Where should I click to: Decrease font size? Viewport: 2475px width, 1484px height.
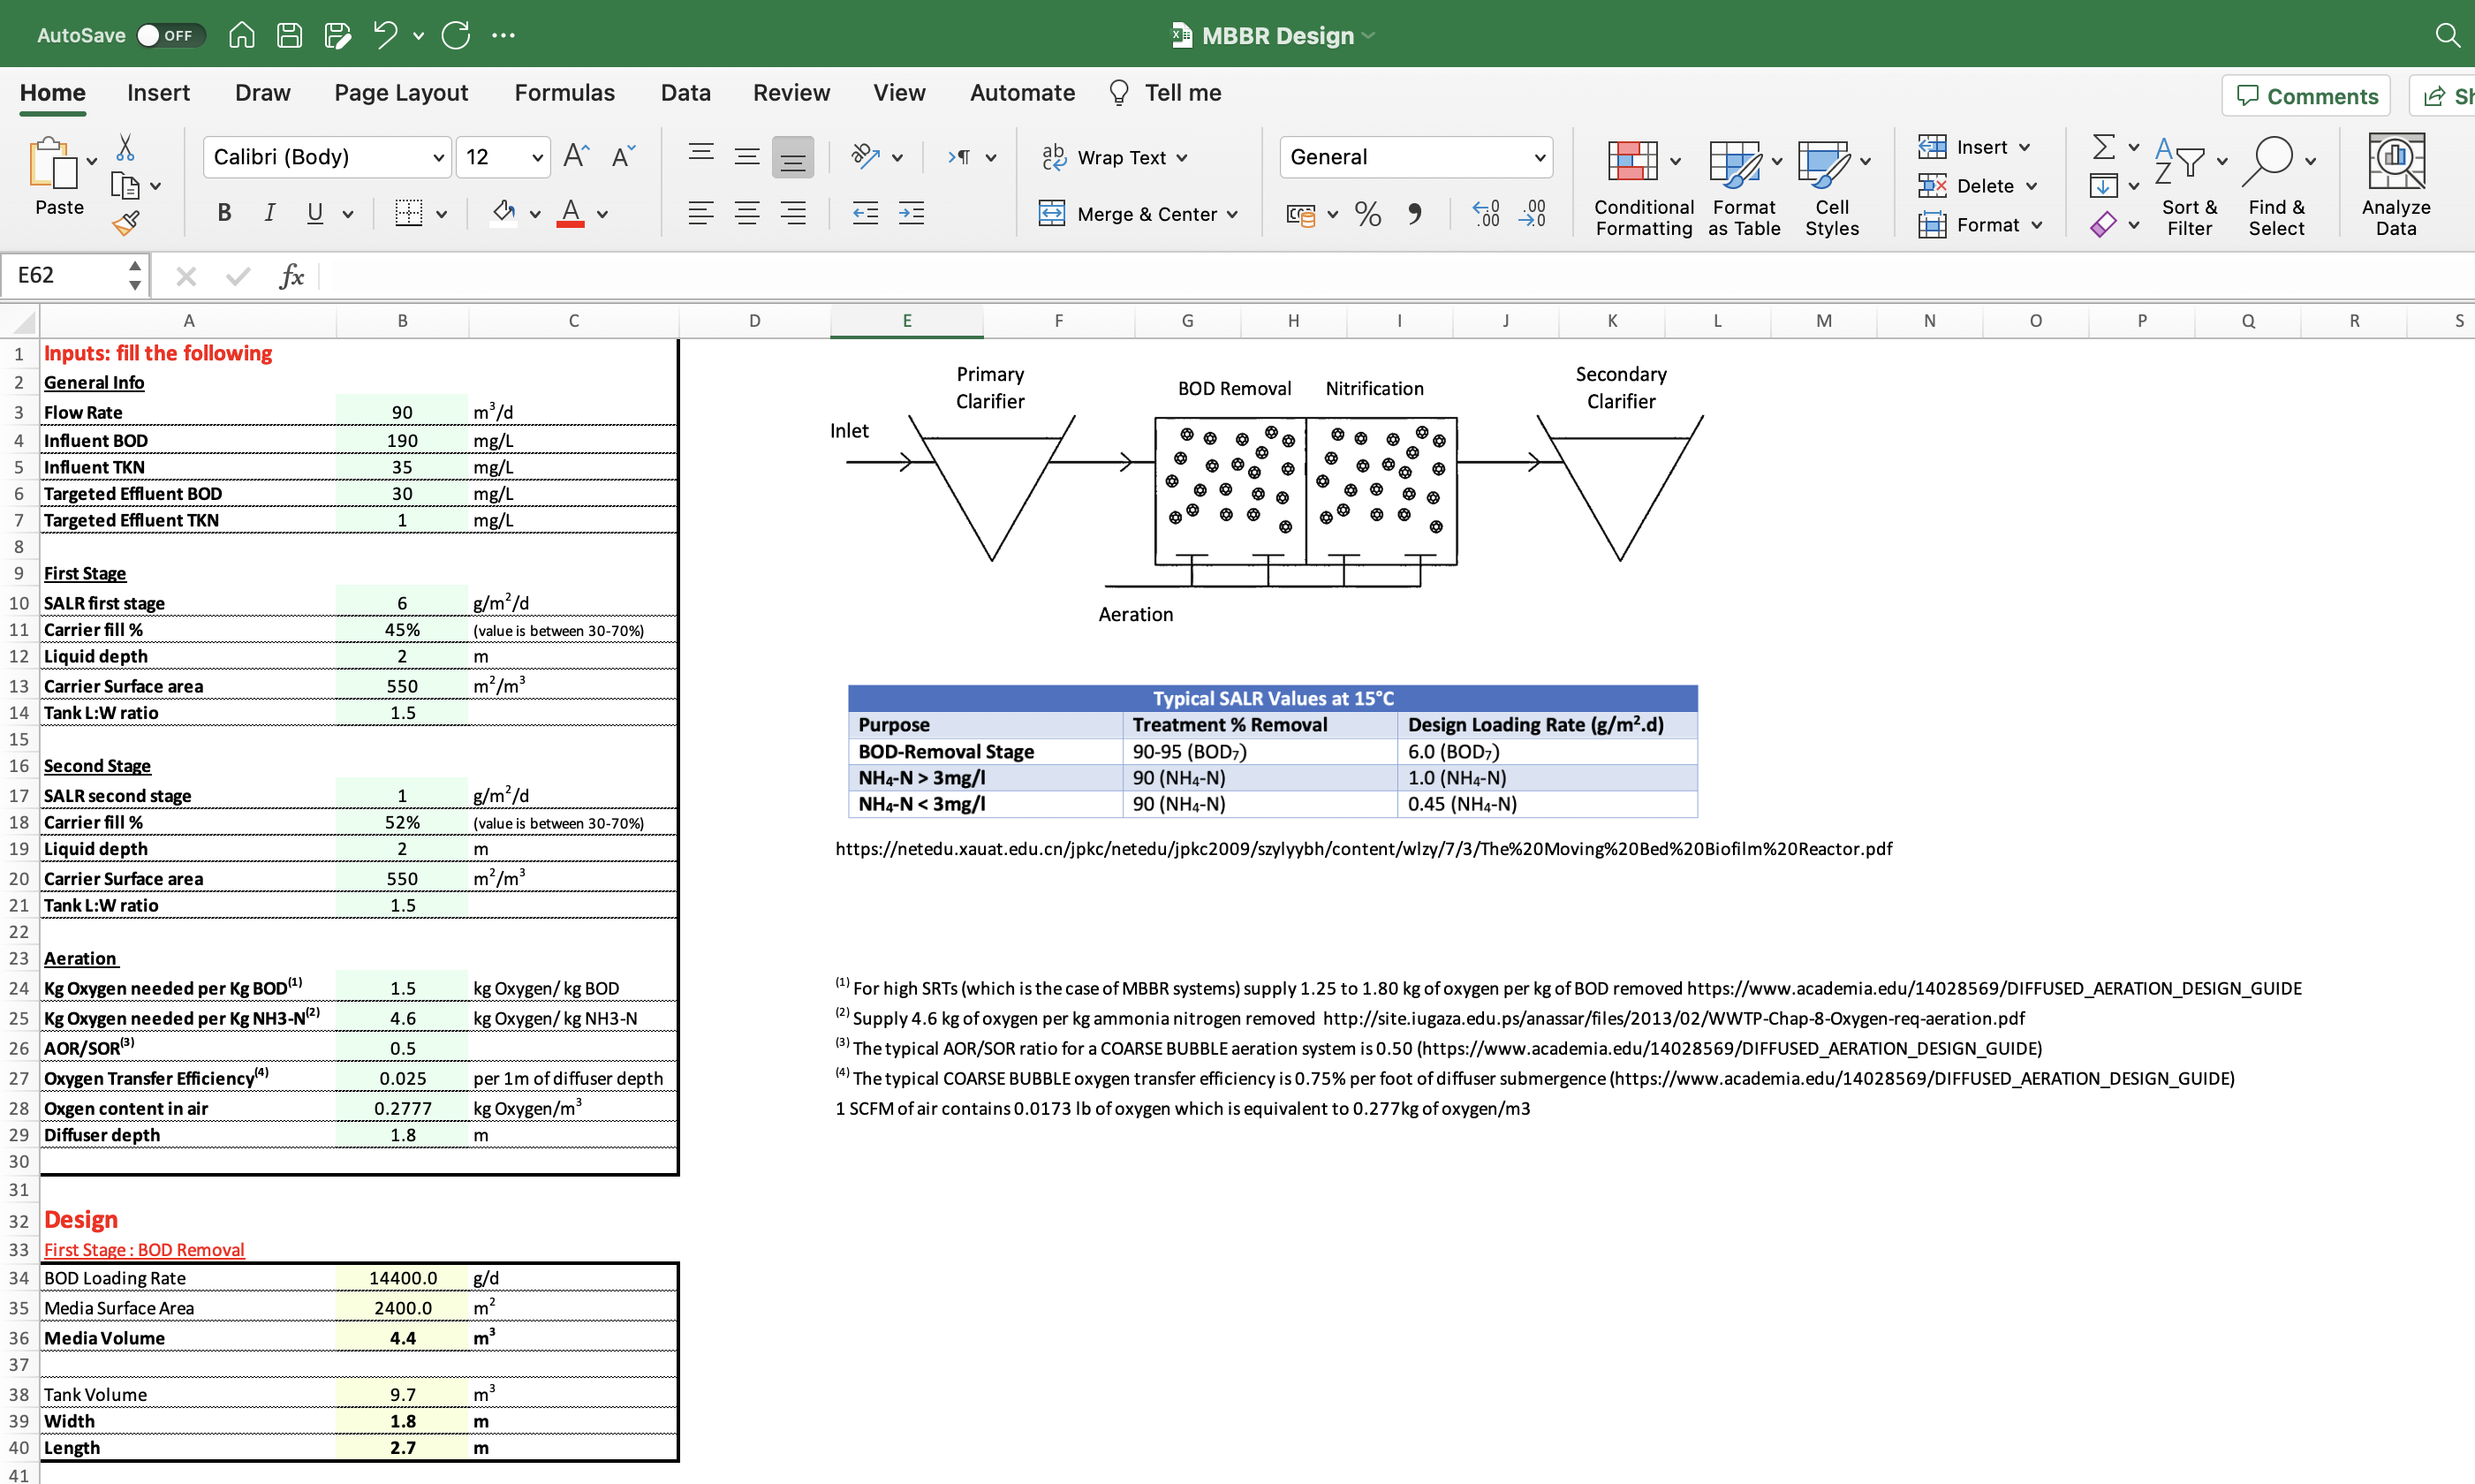(x=623, y=156)
